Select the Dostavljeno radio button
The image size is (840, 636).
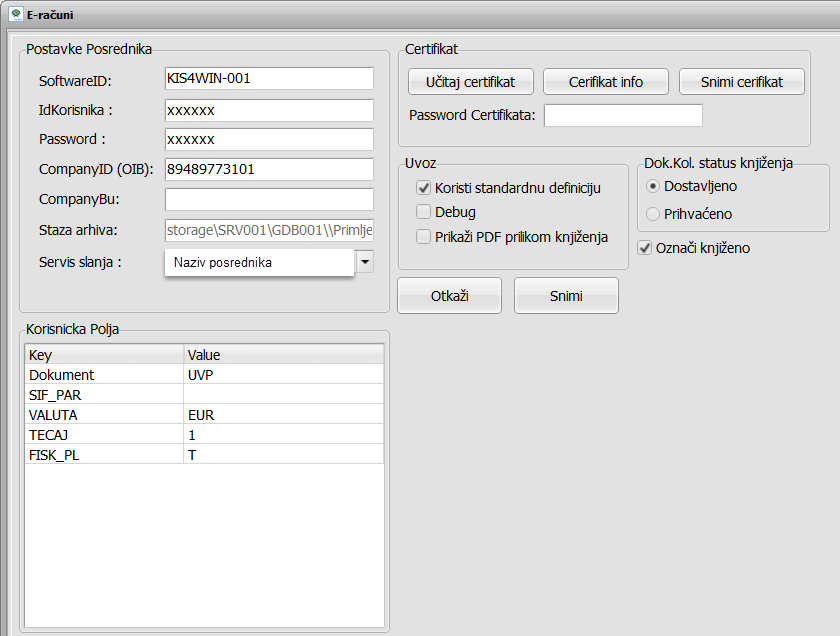(x=652, y=186)
